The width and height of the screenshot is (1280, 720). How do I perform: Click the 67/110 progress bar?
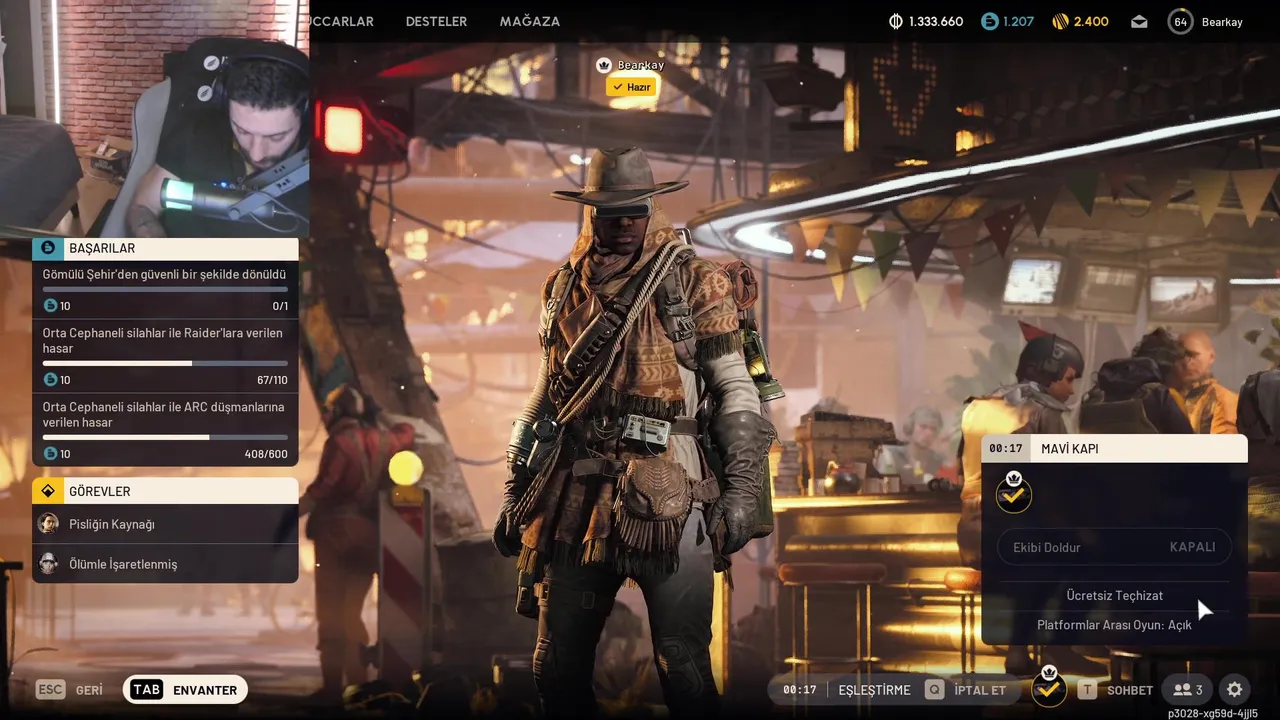[x=165, y=363]
